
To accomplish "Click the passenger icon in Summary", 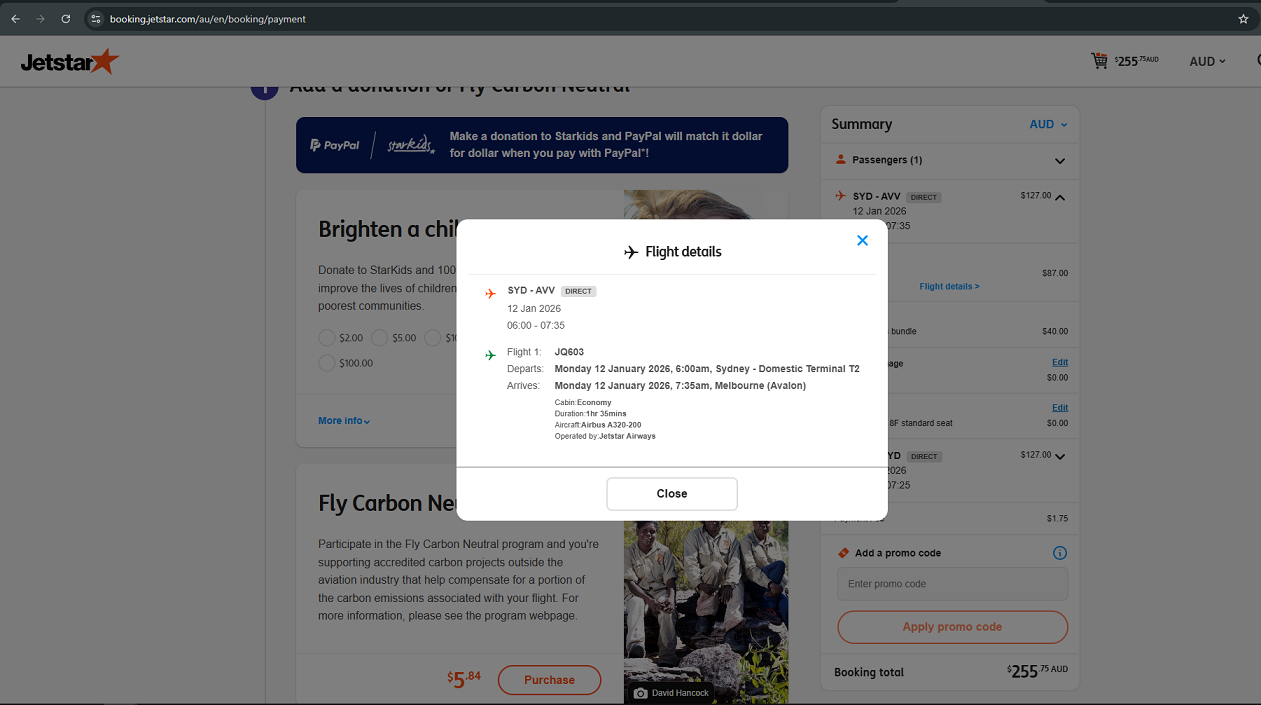I will tap(841, 160).
